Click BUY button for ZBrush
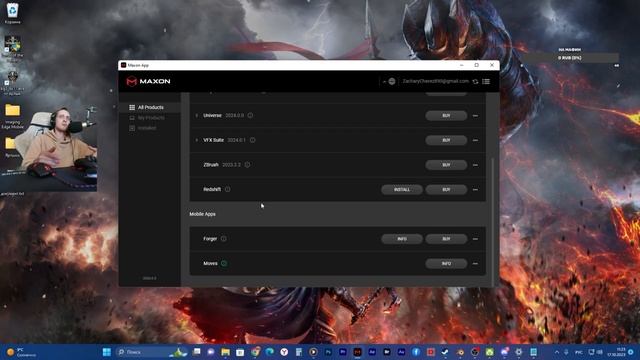640x360 pixels. tap(446, 165)
